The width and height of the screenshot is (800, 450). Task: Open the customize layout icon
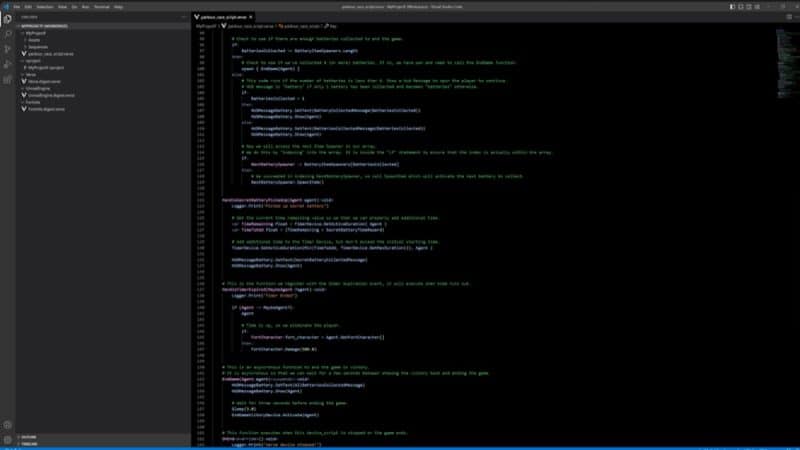point(758,7)
